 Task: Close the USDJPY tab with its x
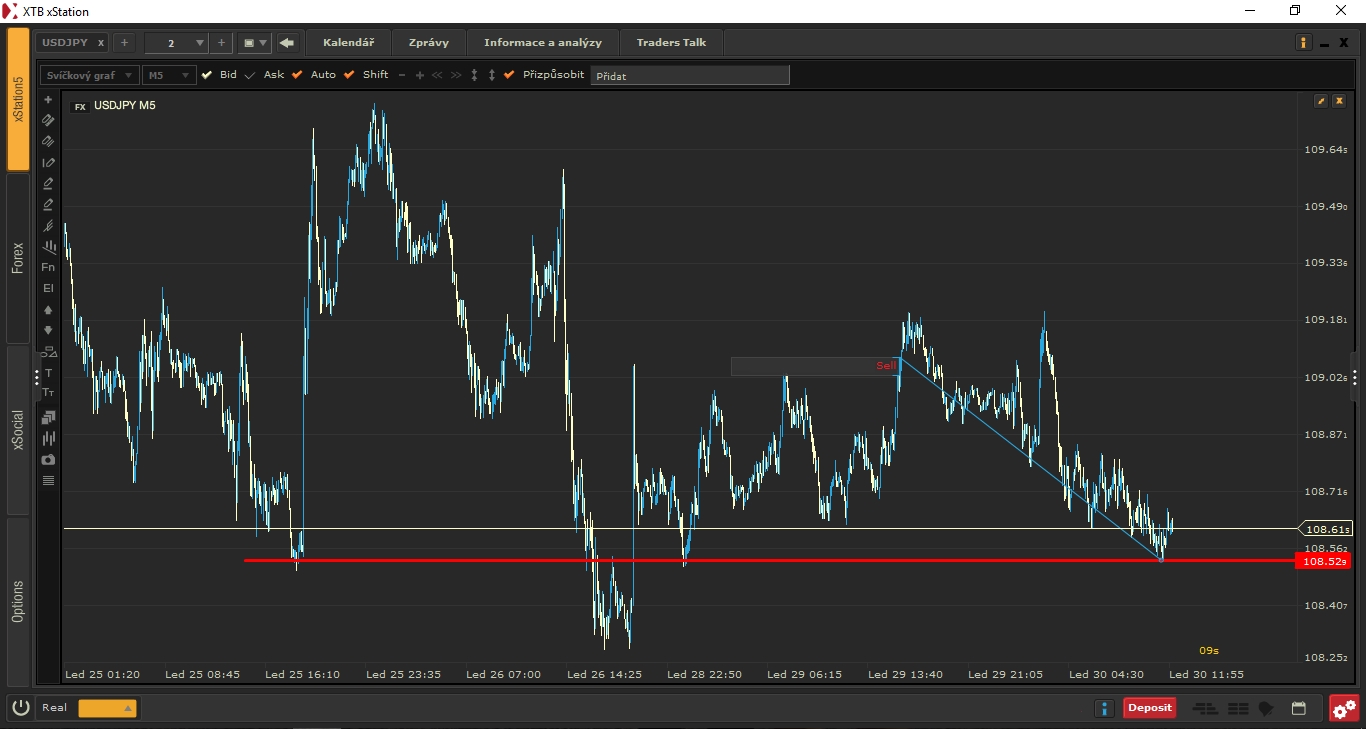[x=101, y=43]
